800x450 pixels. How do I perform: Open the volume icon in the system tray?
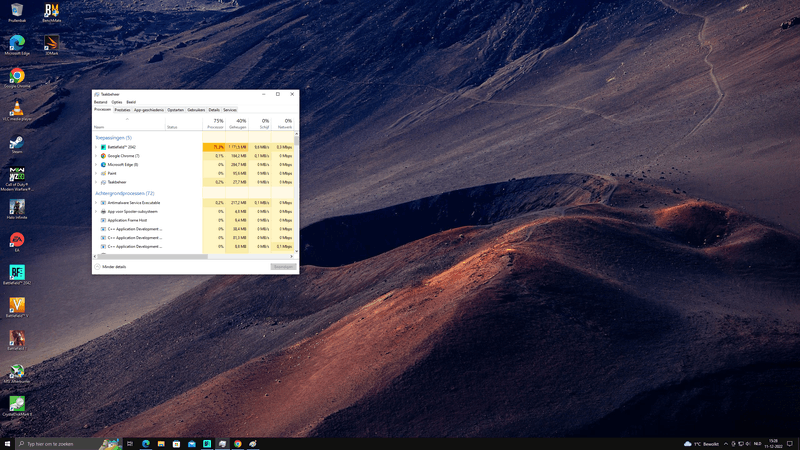pyautogui.click(x=748, y=444)
